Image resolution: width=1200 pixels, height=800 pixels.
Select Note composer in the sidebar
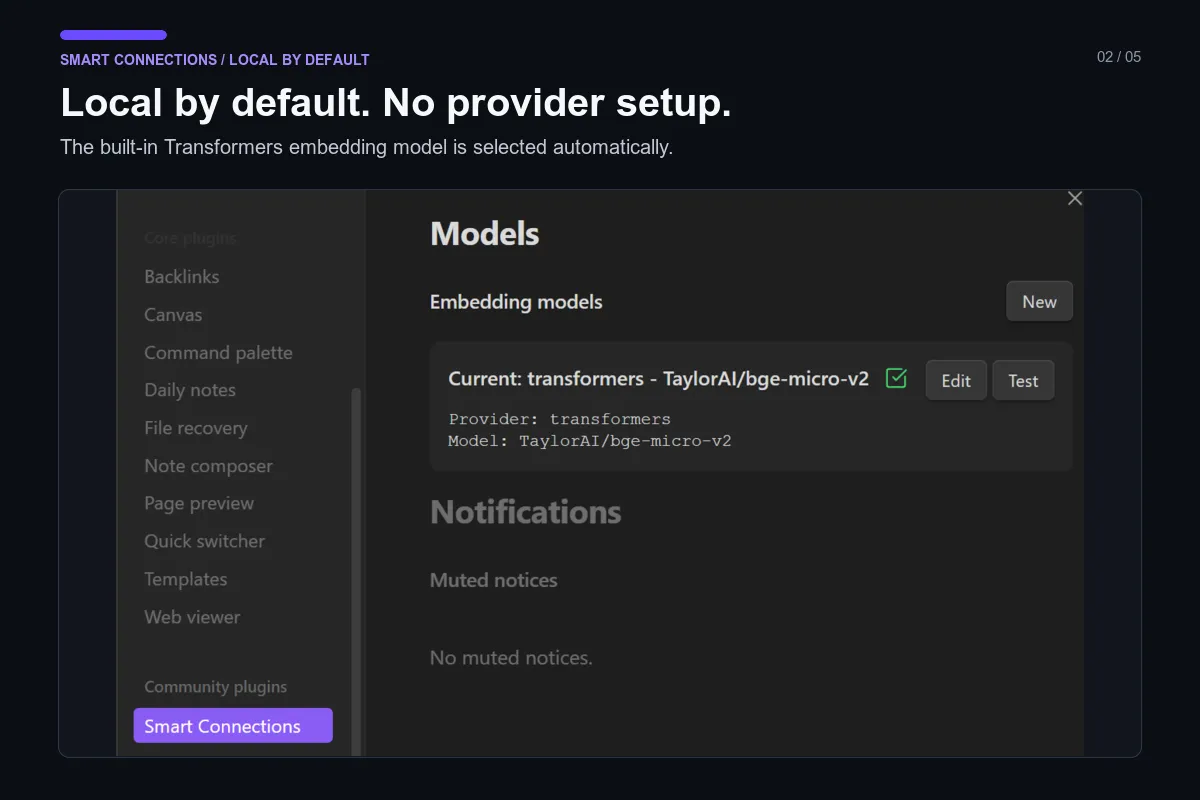[208, 466]
